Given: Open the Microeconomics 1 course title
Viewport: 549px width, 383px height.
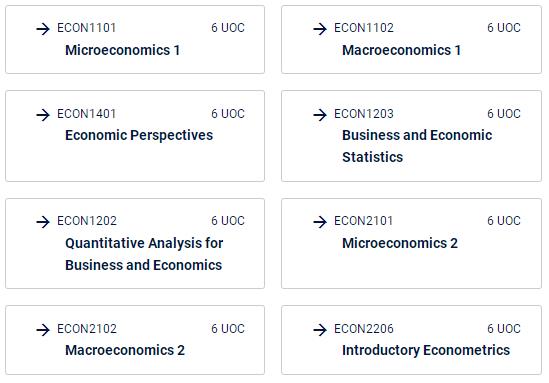Looking at the screenshot, I should 123,50.
